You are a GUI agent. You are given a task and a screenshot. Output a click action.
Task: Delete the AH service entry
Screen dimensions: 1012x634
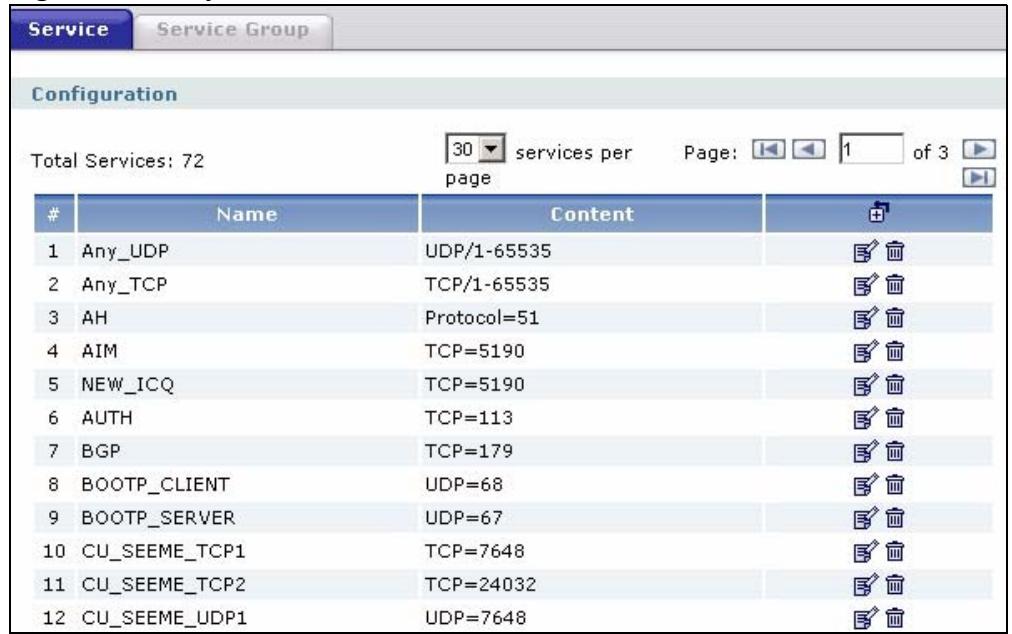tap(895, 318)
